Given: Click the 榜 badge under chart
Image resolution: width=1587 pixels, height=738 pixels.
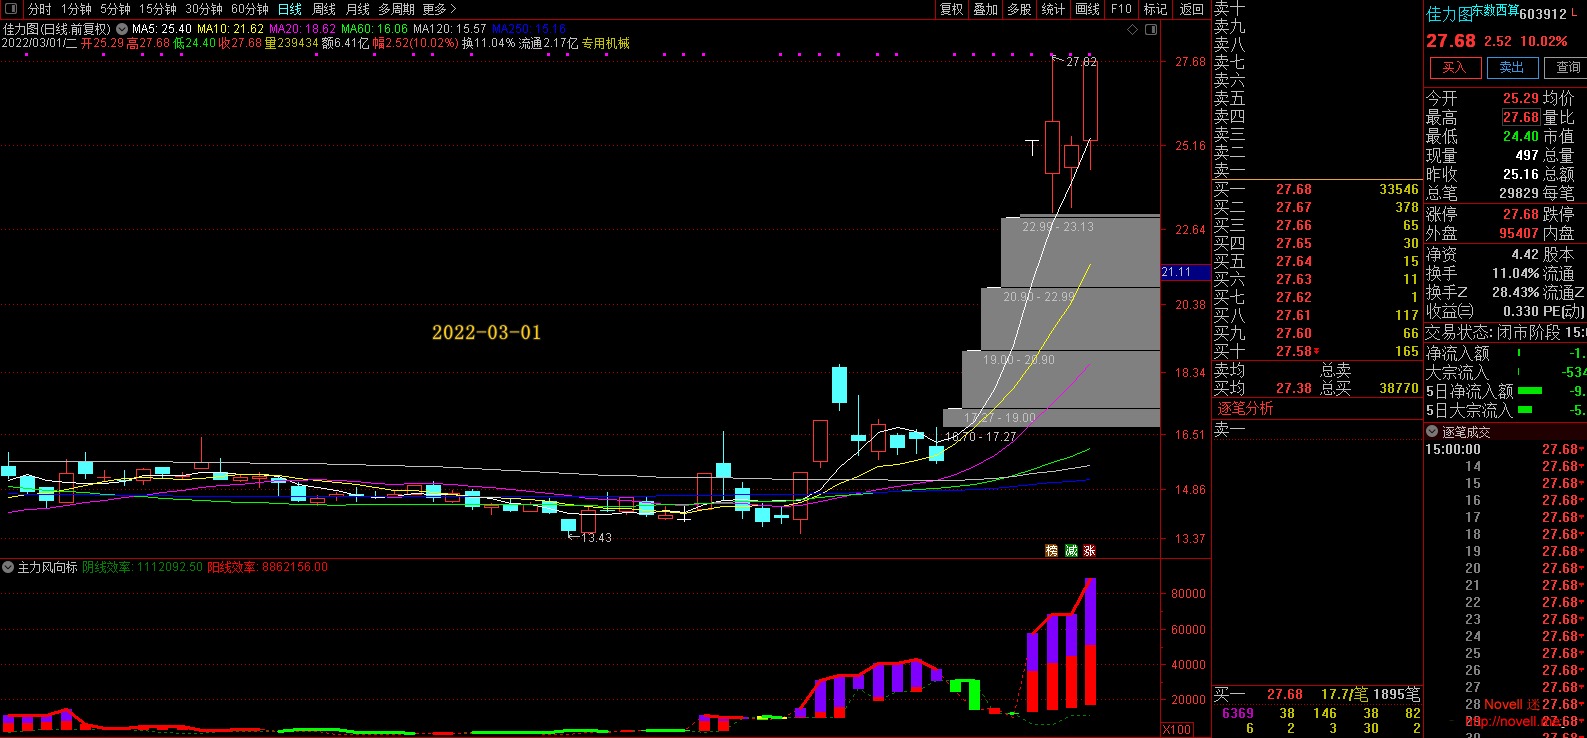Looking at the screenshot, I should point(1052,551).
